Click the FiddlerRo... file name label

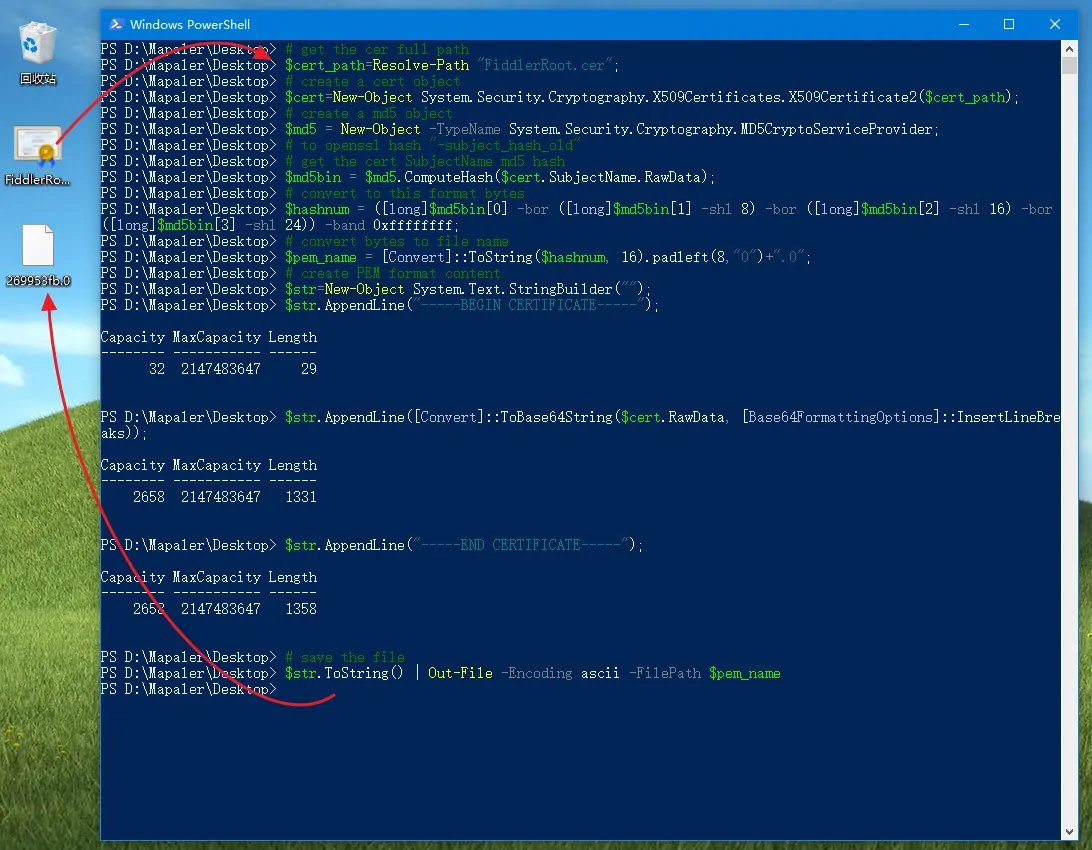coord(38,180)
